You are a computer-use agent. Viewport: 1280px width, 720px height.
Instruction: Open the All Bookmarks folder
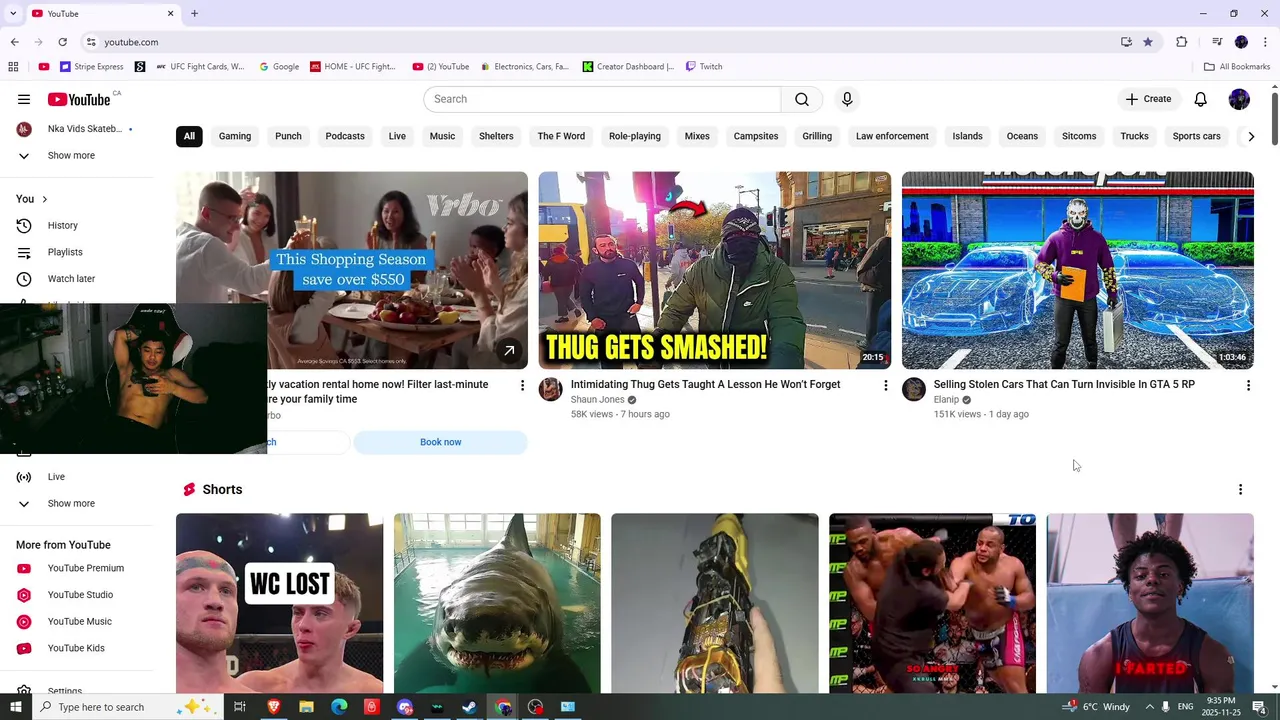coord(1237,67)
